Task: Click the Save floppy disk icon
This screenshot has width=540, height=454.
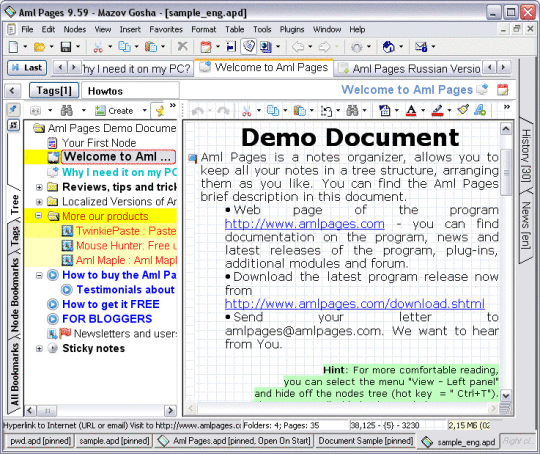Action: click(x=66, y=47)
